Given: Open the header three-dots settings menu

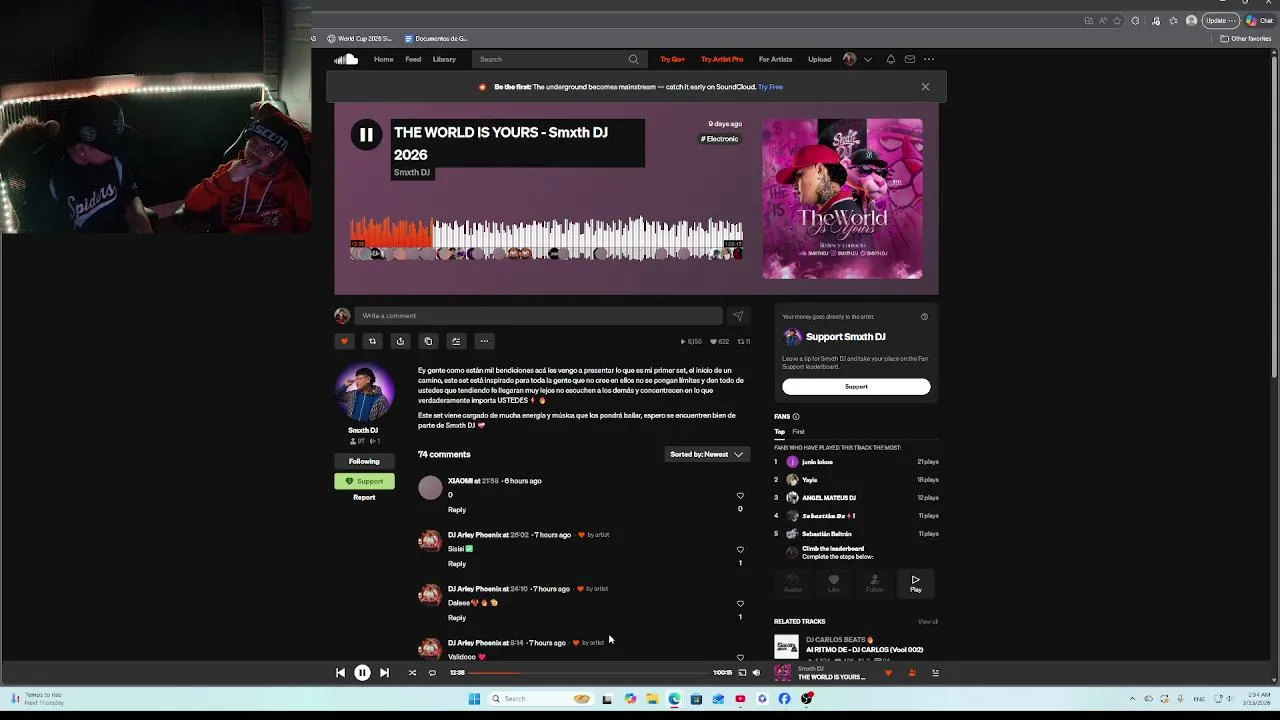Looking at the screenshot, I should point(929,59).
